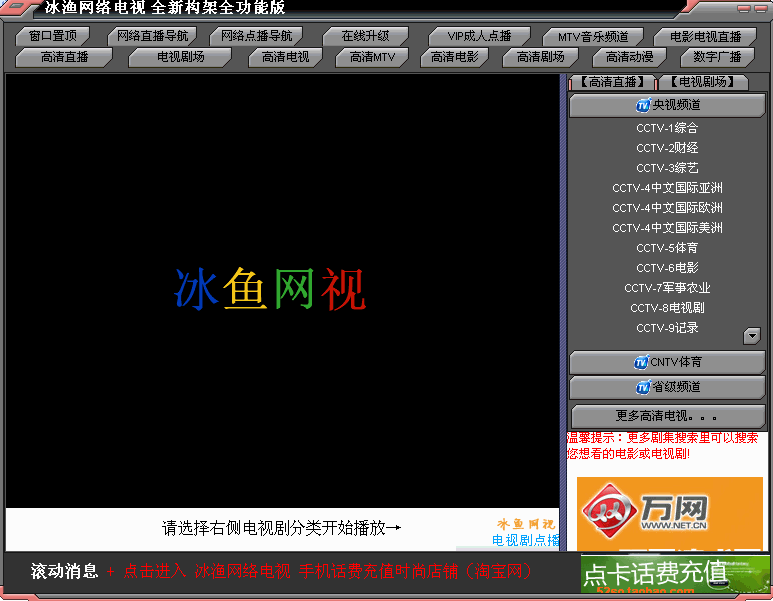Play CCTV-8电视剧 channel
The image size is (773, 601).
667,308
